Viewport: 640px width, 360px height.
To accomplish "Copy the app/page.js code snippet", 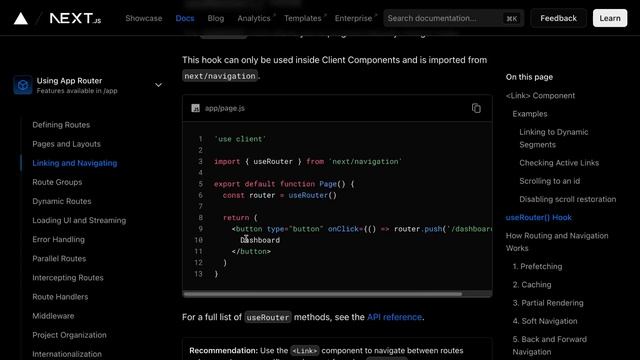I will pyautogui.click(x=476, y=108).
